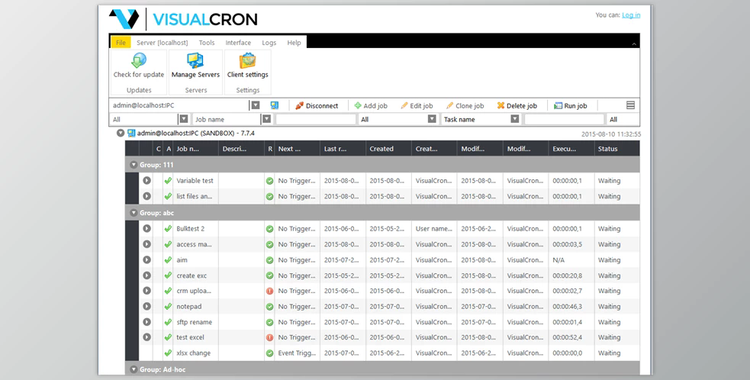Click the job name filter text field
The width and height of the screenshot is (750, 380).
316,119
